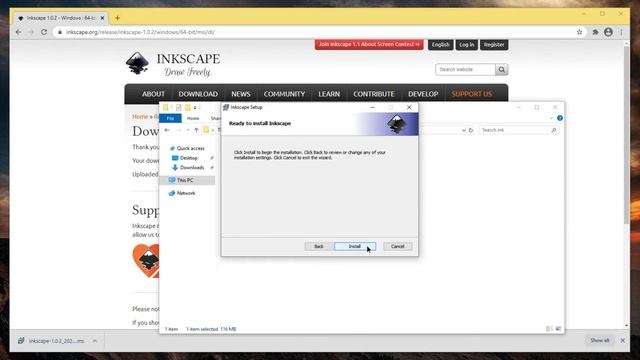Click the website search magnifier button
Viewport: 640px width, 360px height.
point(502,70)
